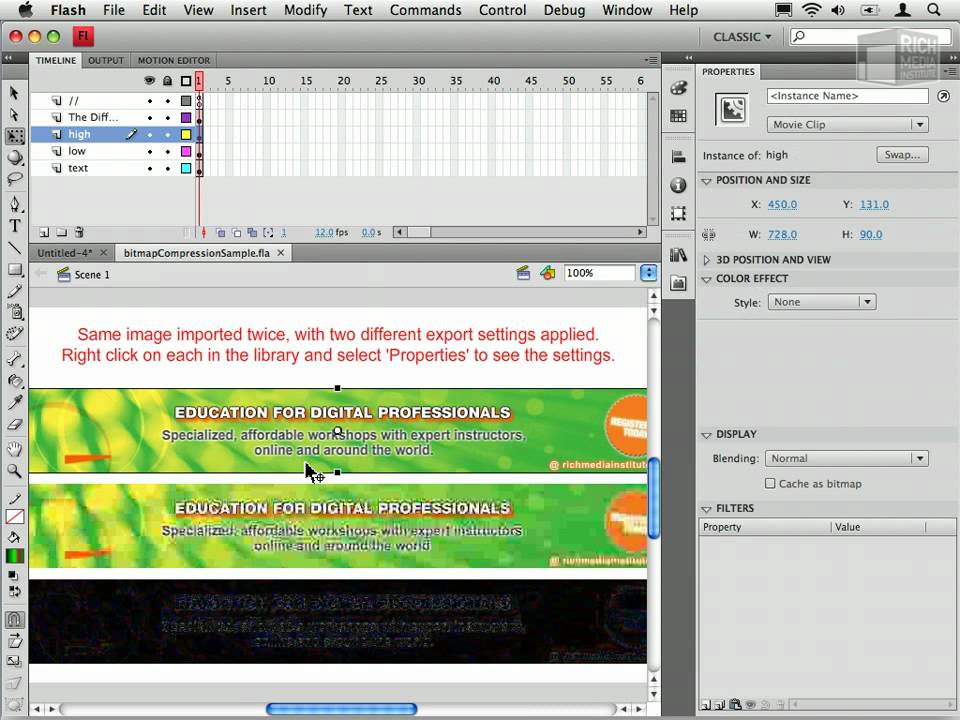The height and width of the screenshot is (720, 960).
Task: Enable Cache as bitmap checkbox
Action: coord(770,484)
